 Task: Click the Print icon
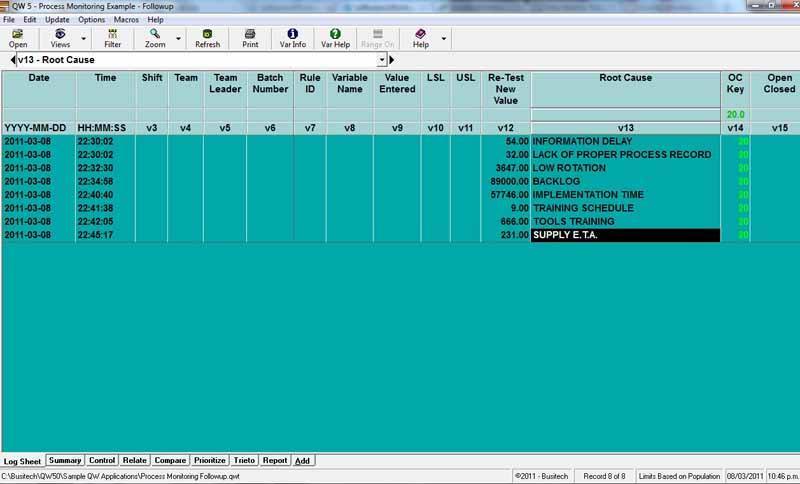[x=250, y=34]
